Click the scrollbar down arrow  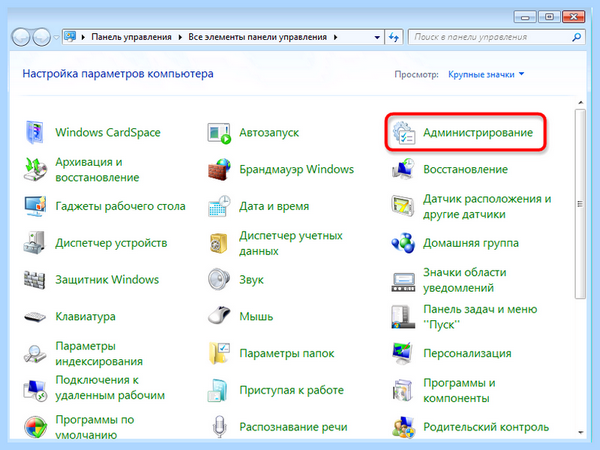[x=580, y=432]
